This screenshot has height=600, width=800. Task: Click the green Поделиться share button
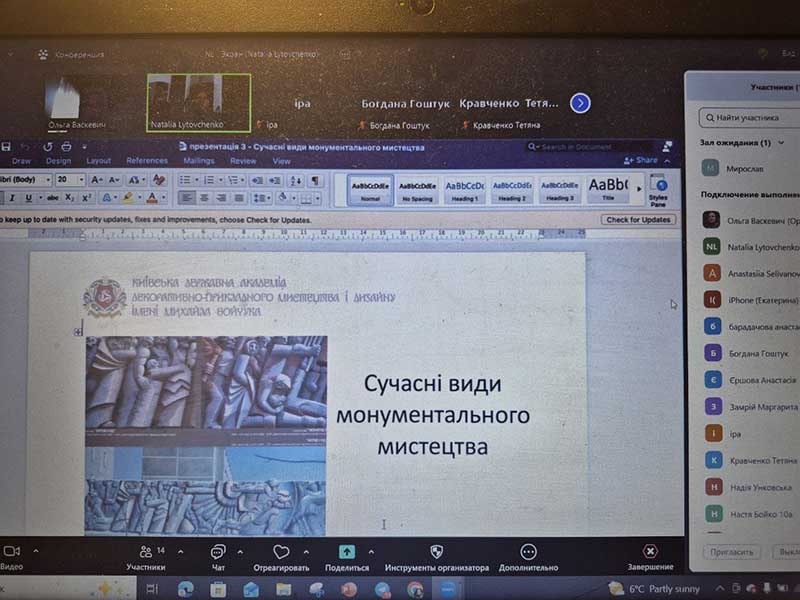pyautogui.click(x=346, y=551)
